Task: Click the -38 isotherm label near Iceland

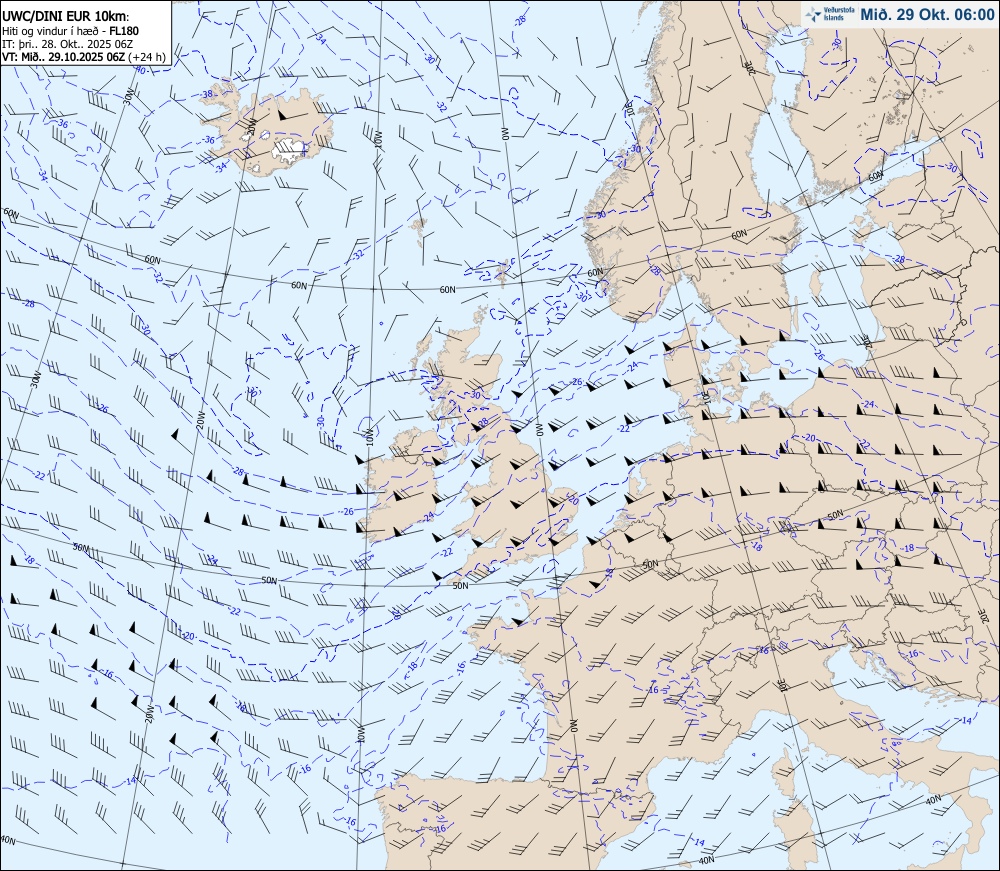Action: point(207,94)
